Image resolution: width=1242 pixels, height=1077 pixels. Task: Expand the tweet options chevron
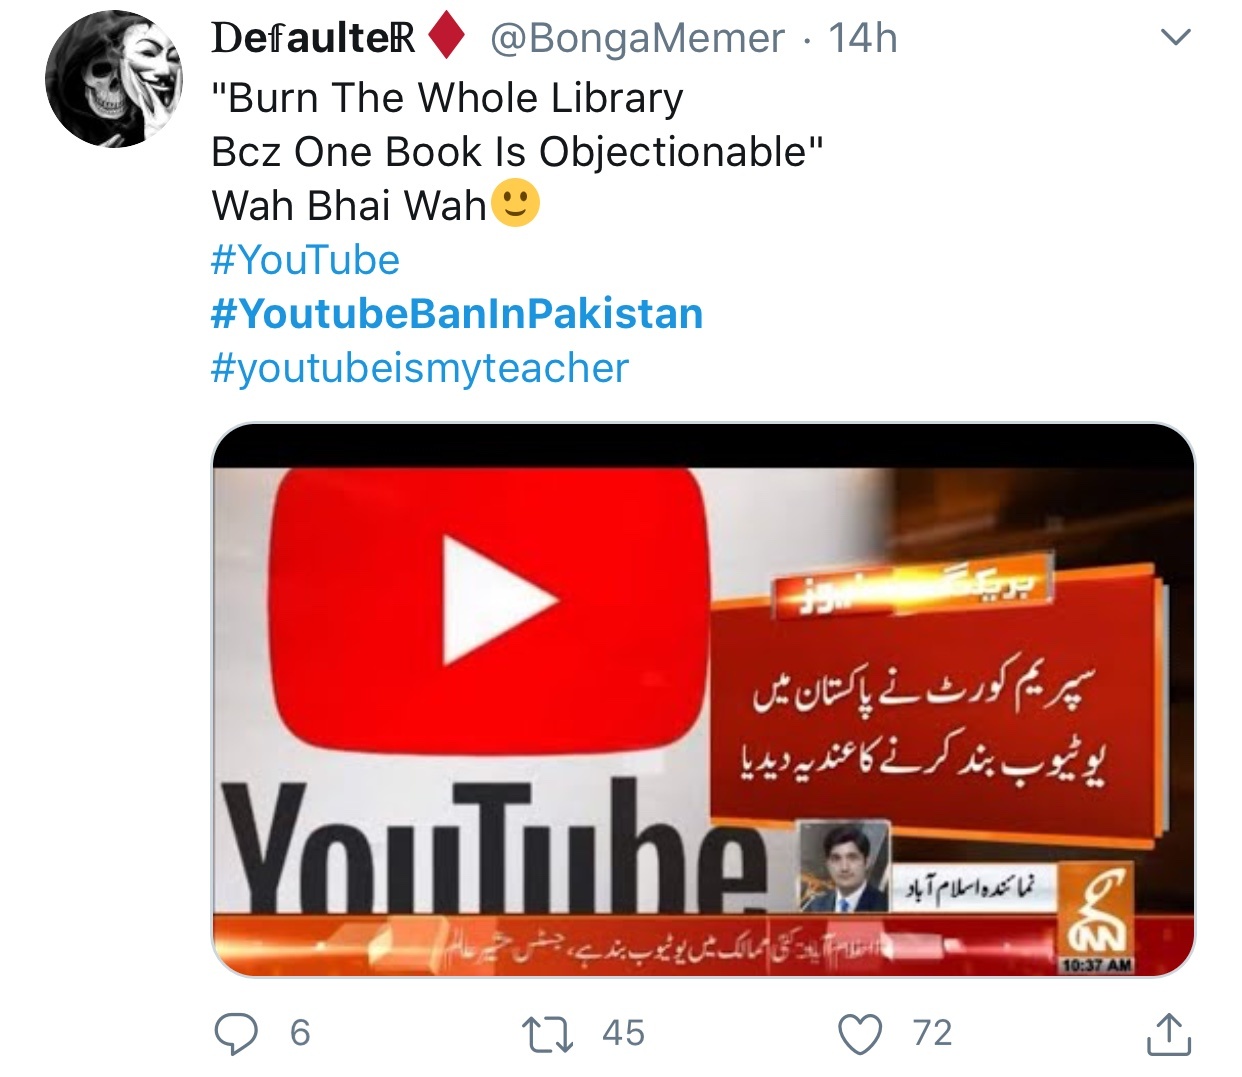[1175, 39]
